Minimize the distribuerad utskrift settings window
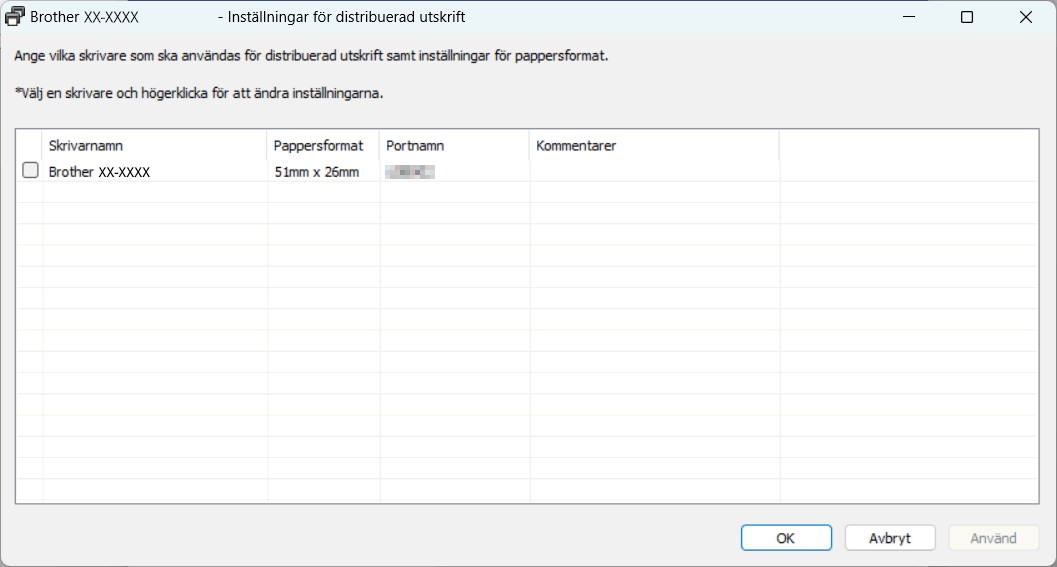The height and width of the screenshot is (567, 1057). point(909,17)
